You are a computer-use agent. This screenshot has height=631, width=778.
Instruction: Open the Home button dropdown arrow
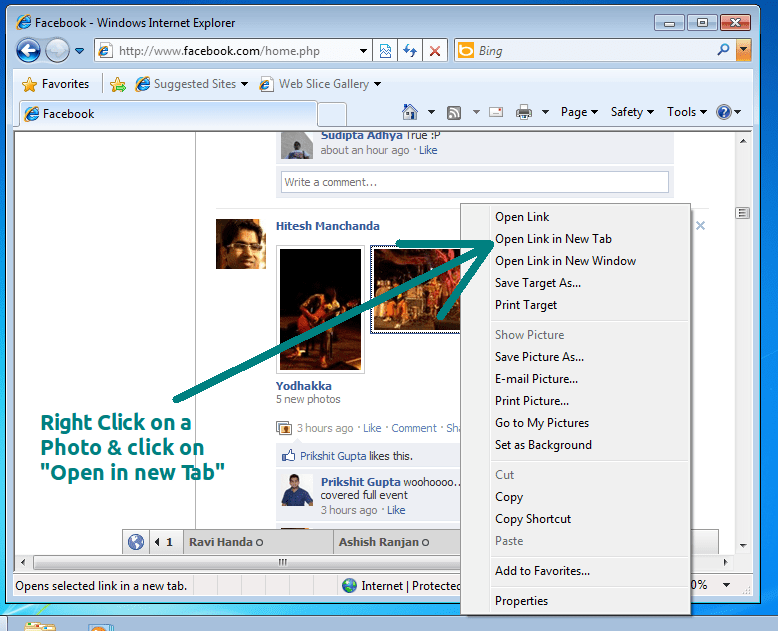pyautogui.click(x=431, y=112)
